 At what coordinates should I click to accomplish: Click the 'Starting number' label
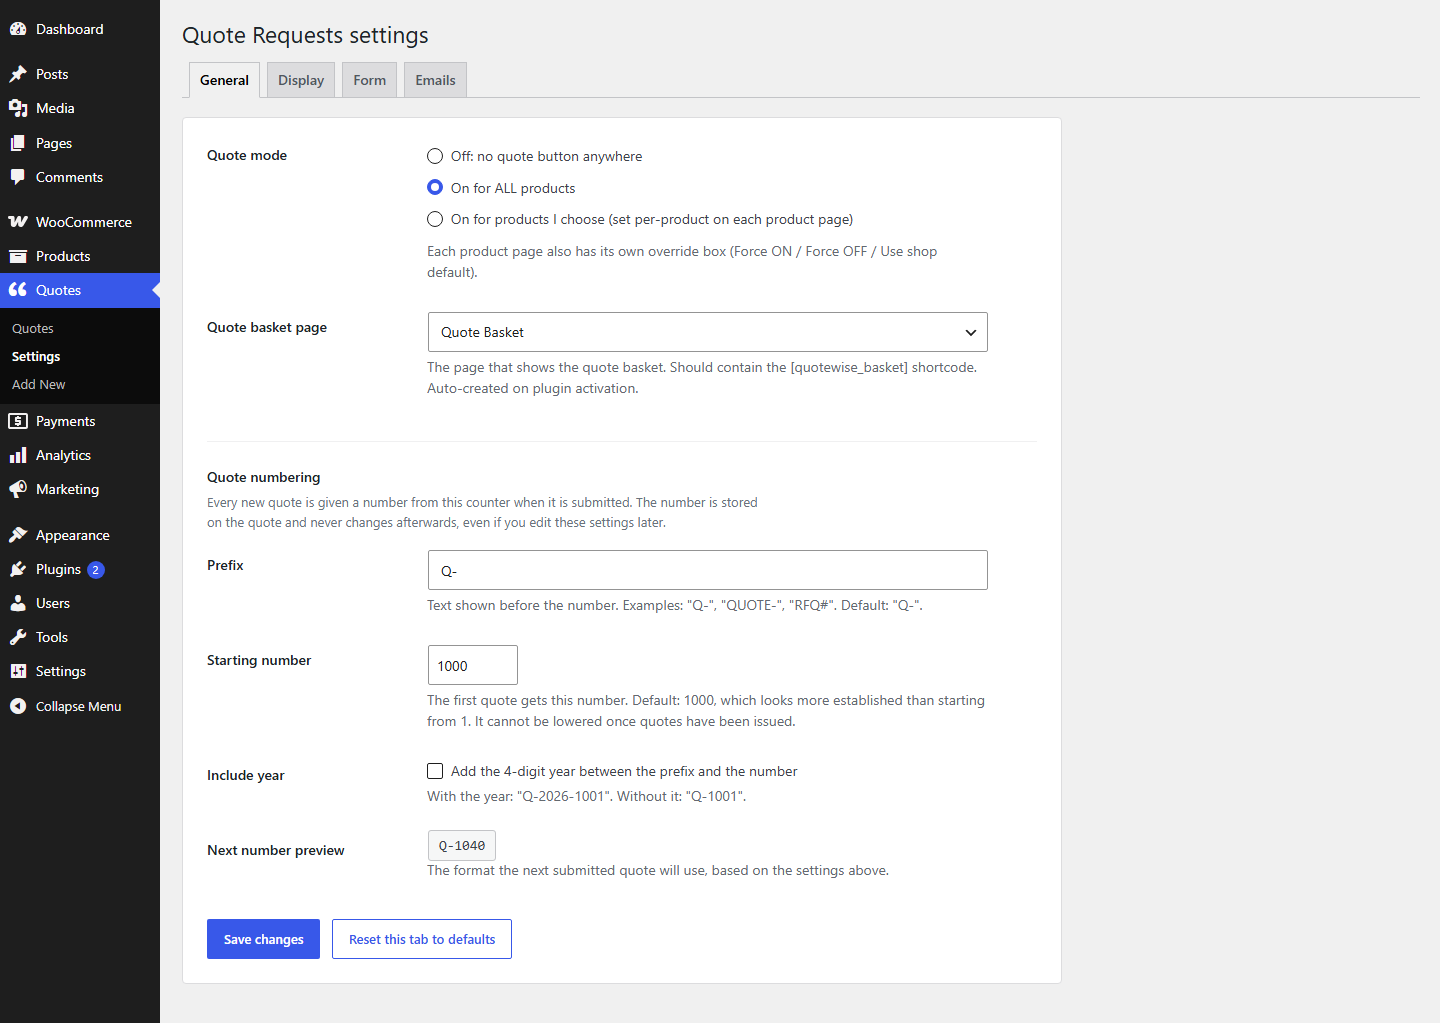pyautogui.click(x=259, y=660)
